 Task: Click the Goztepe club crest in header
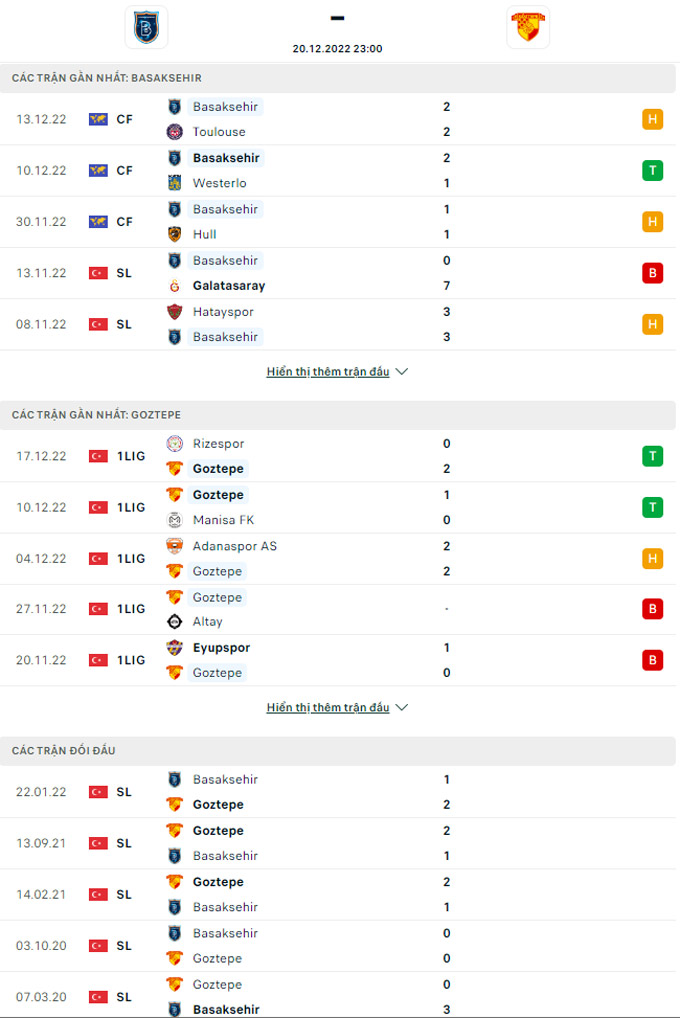point(528,27)
